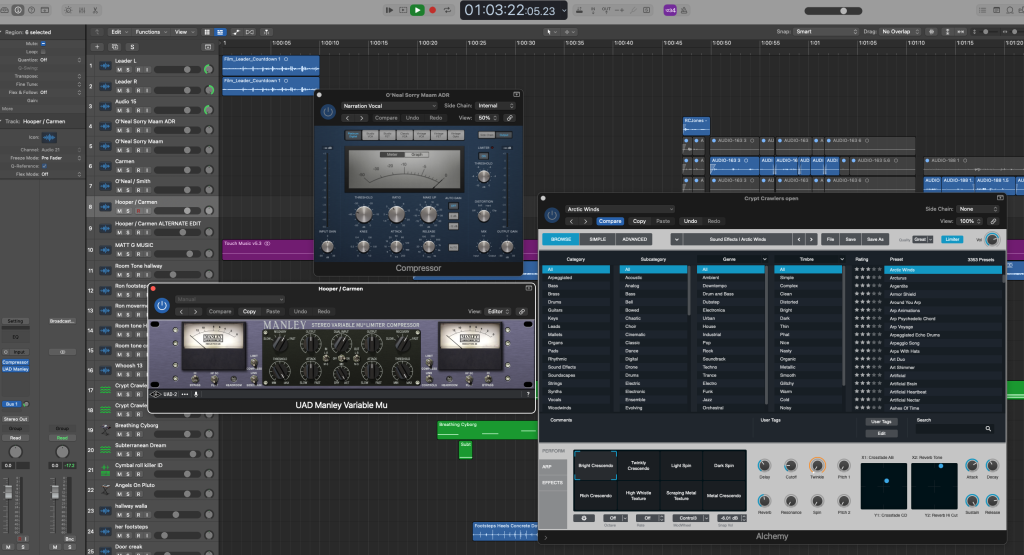This screenshot has width=1024, height=555.
Task: Toggle the Alchemy plugin power button
Action: tap(551, 214)
